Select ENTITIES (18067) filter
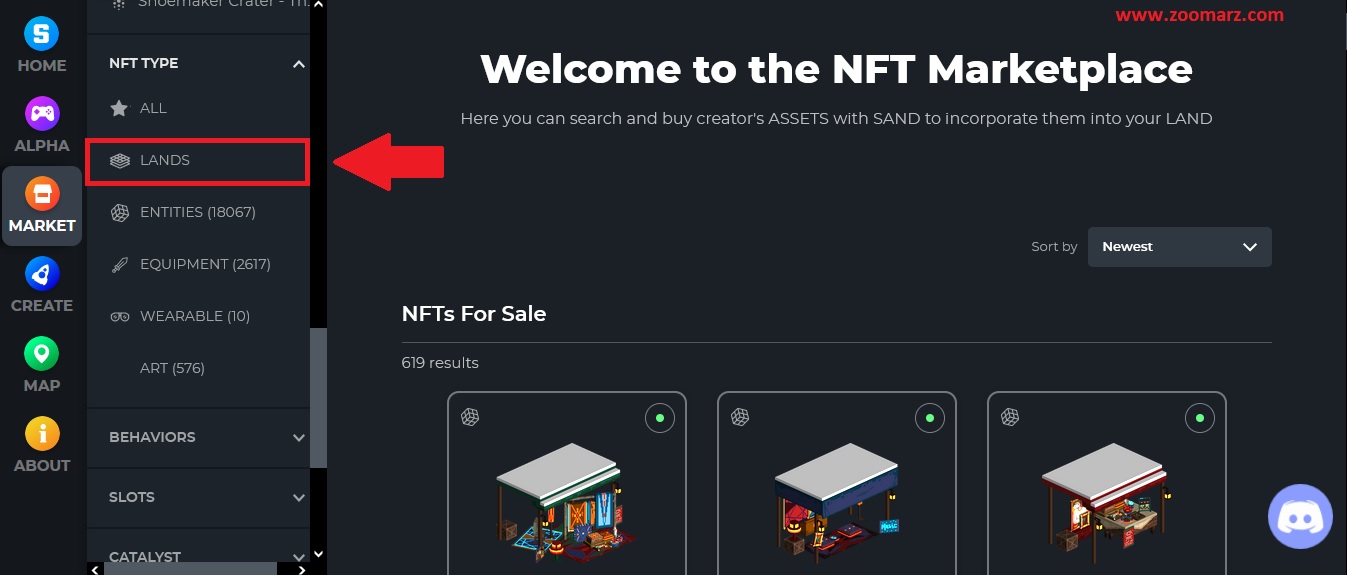The width and height of the screenshot is (1347, 575). click(x=197, y=212)
